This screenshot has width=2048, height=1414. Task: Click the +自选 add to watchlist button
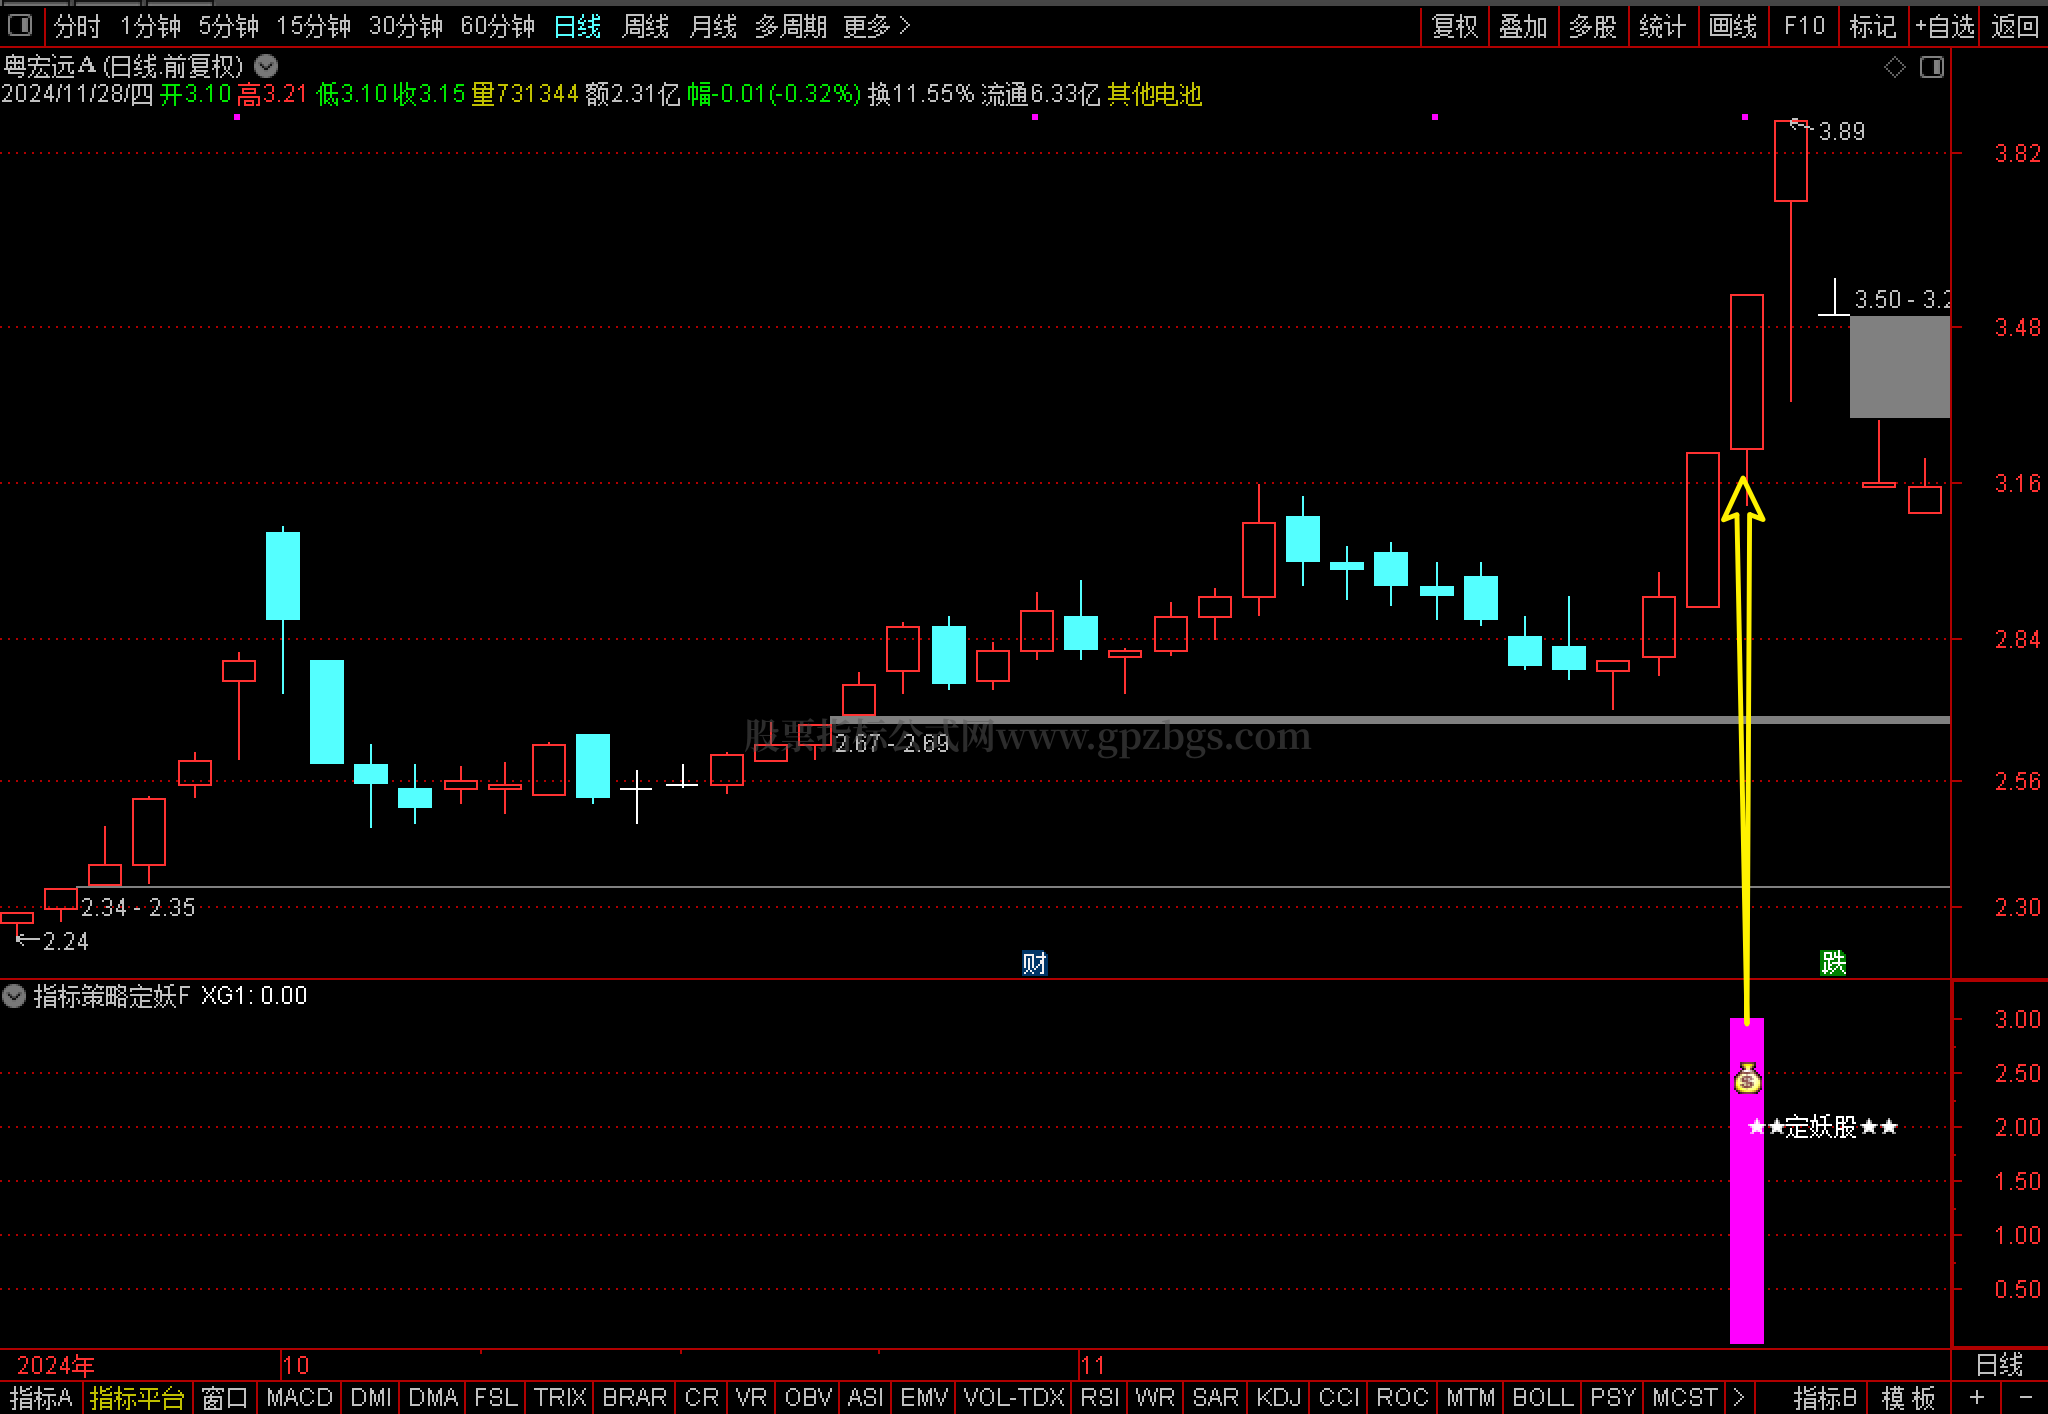pyautogui.click(x=1944, y=26)
